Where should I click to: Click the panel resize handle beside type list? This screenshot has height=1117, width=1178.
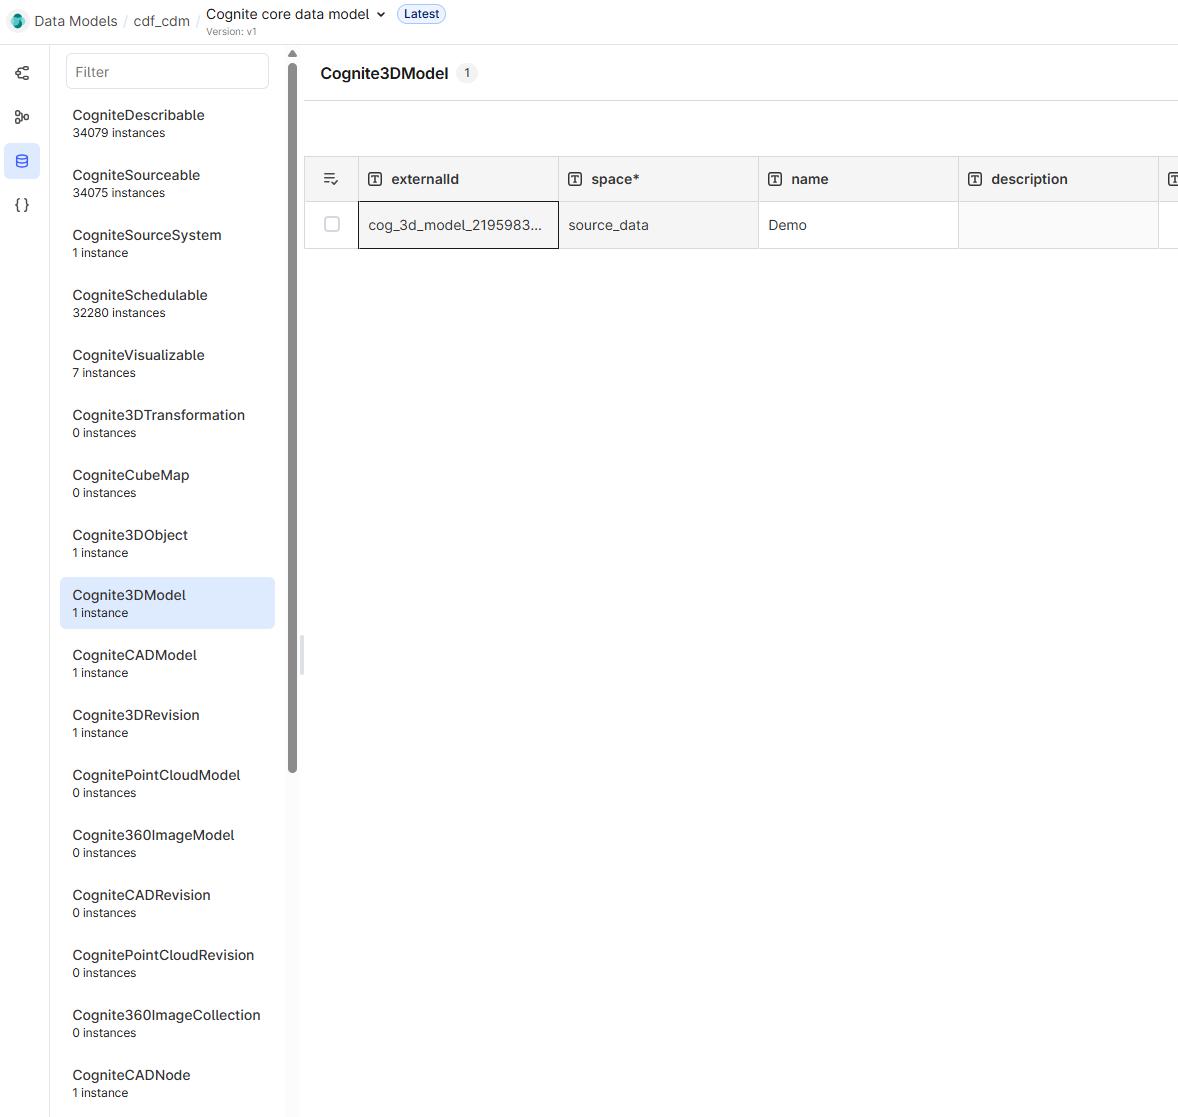click(x=302, y=655)
